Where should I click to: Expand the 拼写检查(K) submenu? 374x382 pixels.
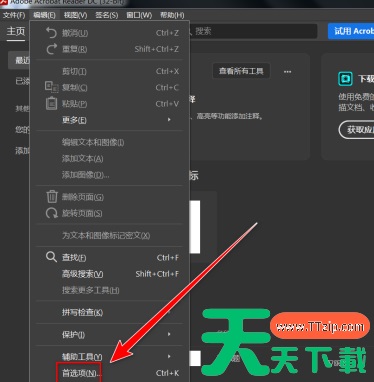[x=109, y=312]
